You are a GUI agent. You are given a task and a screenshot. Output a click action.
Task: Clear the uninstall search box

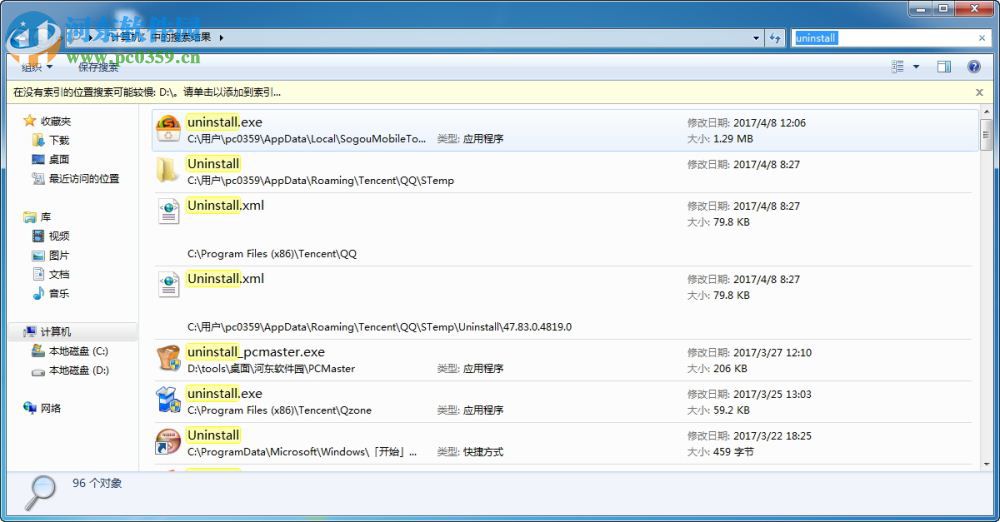[982, 38]
